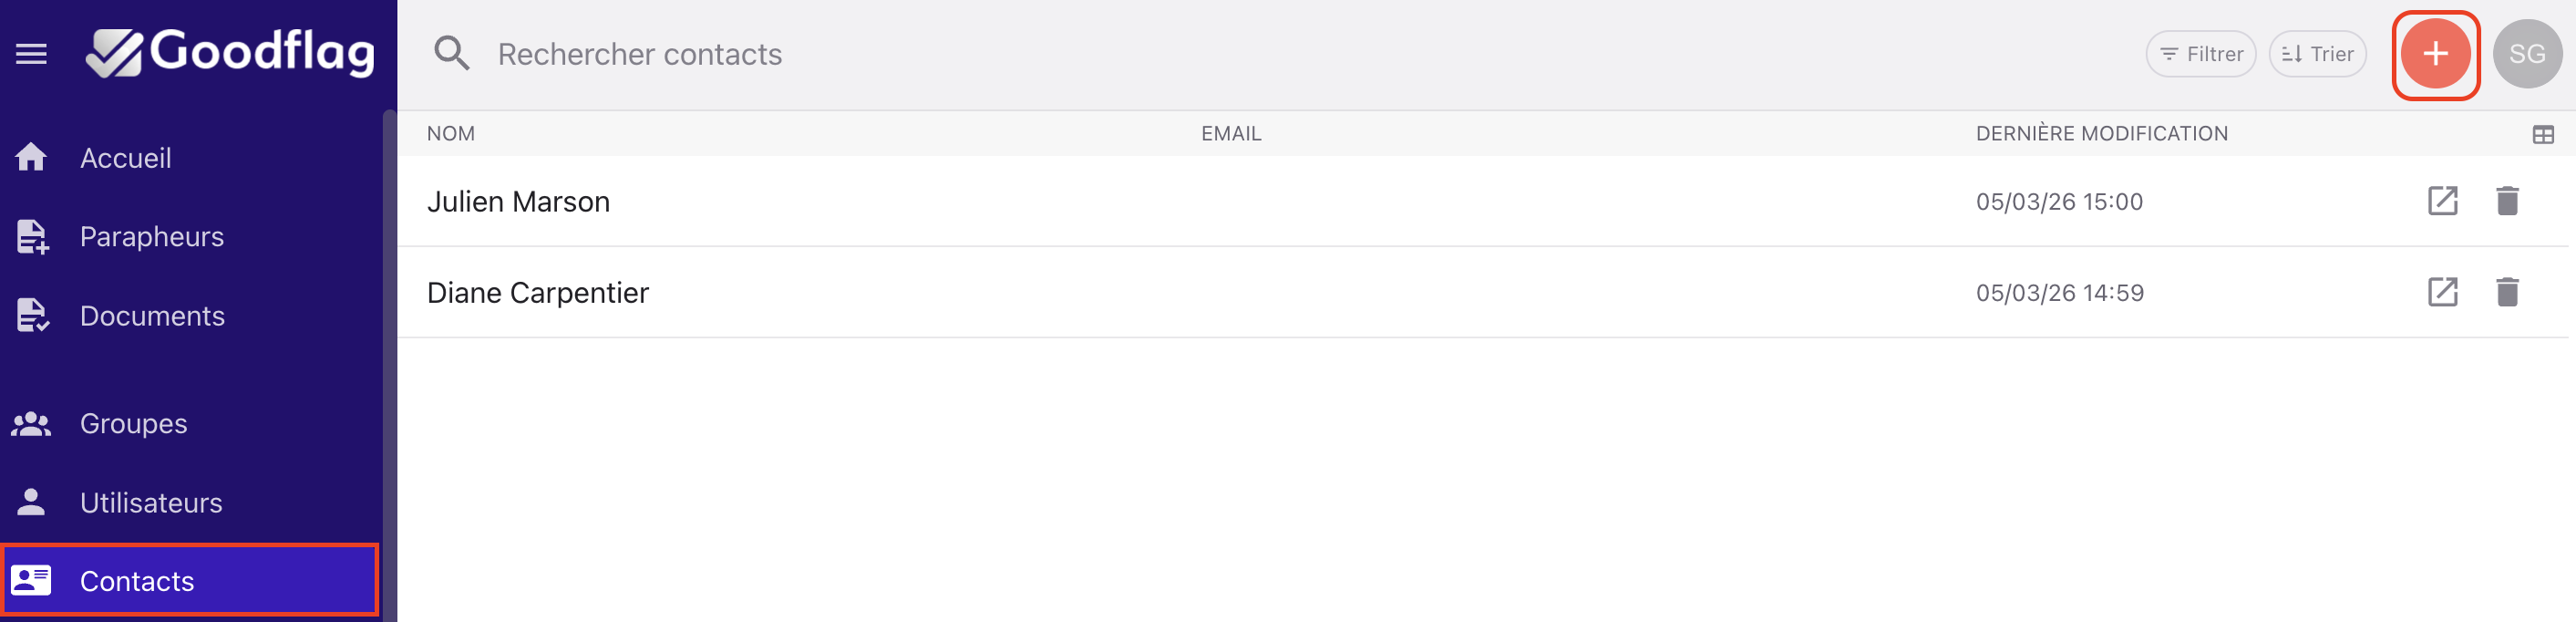Open the Groupes page
This screenshot has height=622, width=2576.
tap(133, 424)
